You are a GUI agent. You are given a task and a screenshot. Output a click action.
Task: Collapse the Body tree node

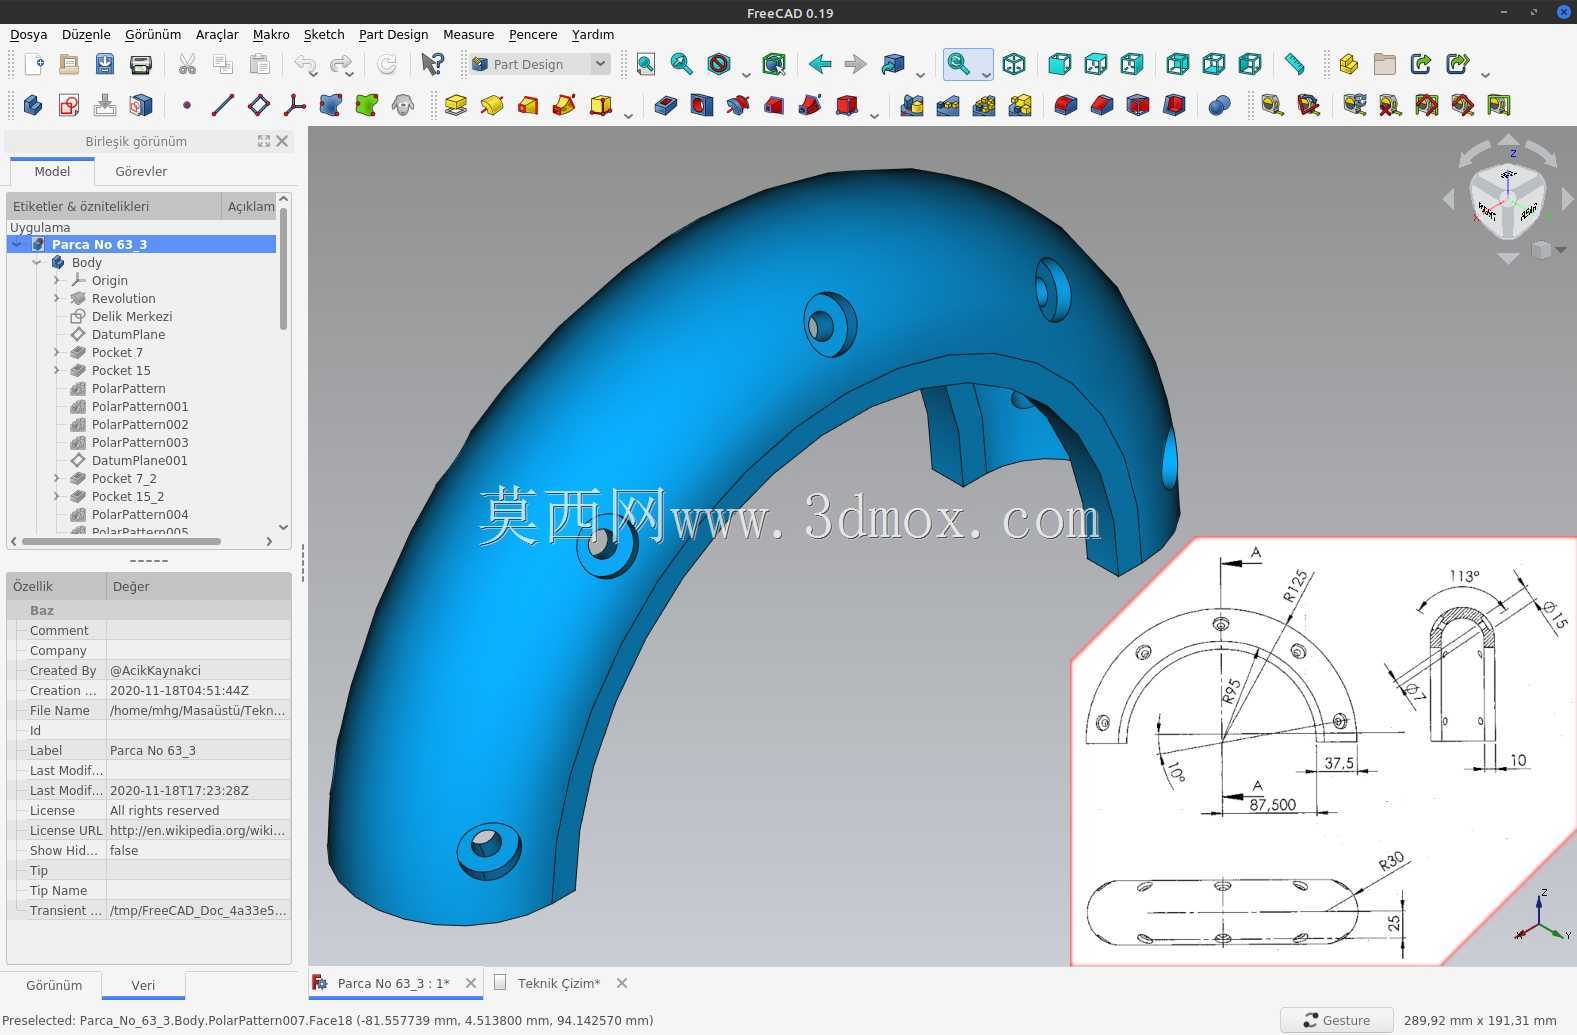[37, 262]
